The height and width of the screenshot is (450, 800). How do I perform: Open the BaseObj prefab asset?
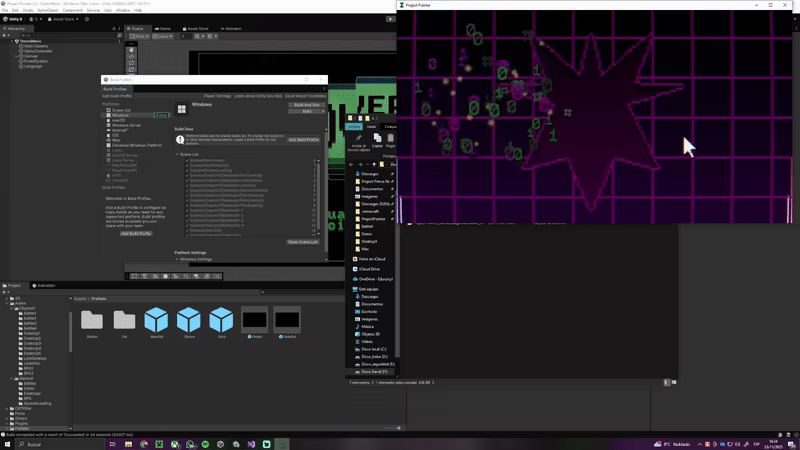(x=156, y=320)
